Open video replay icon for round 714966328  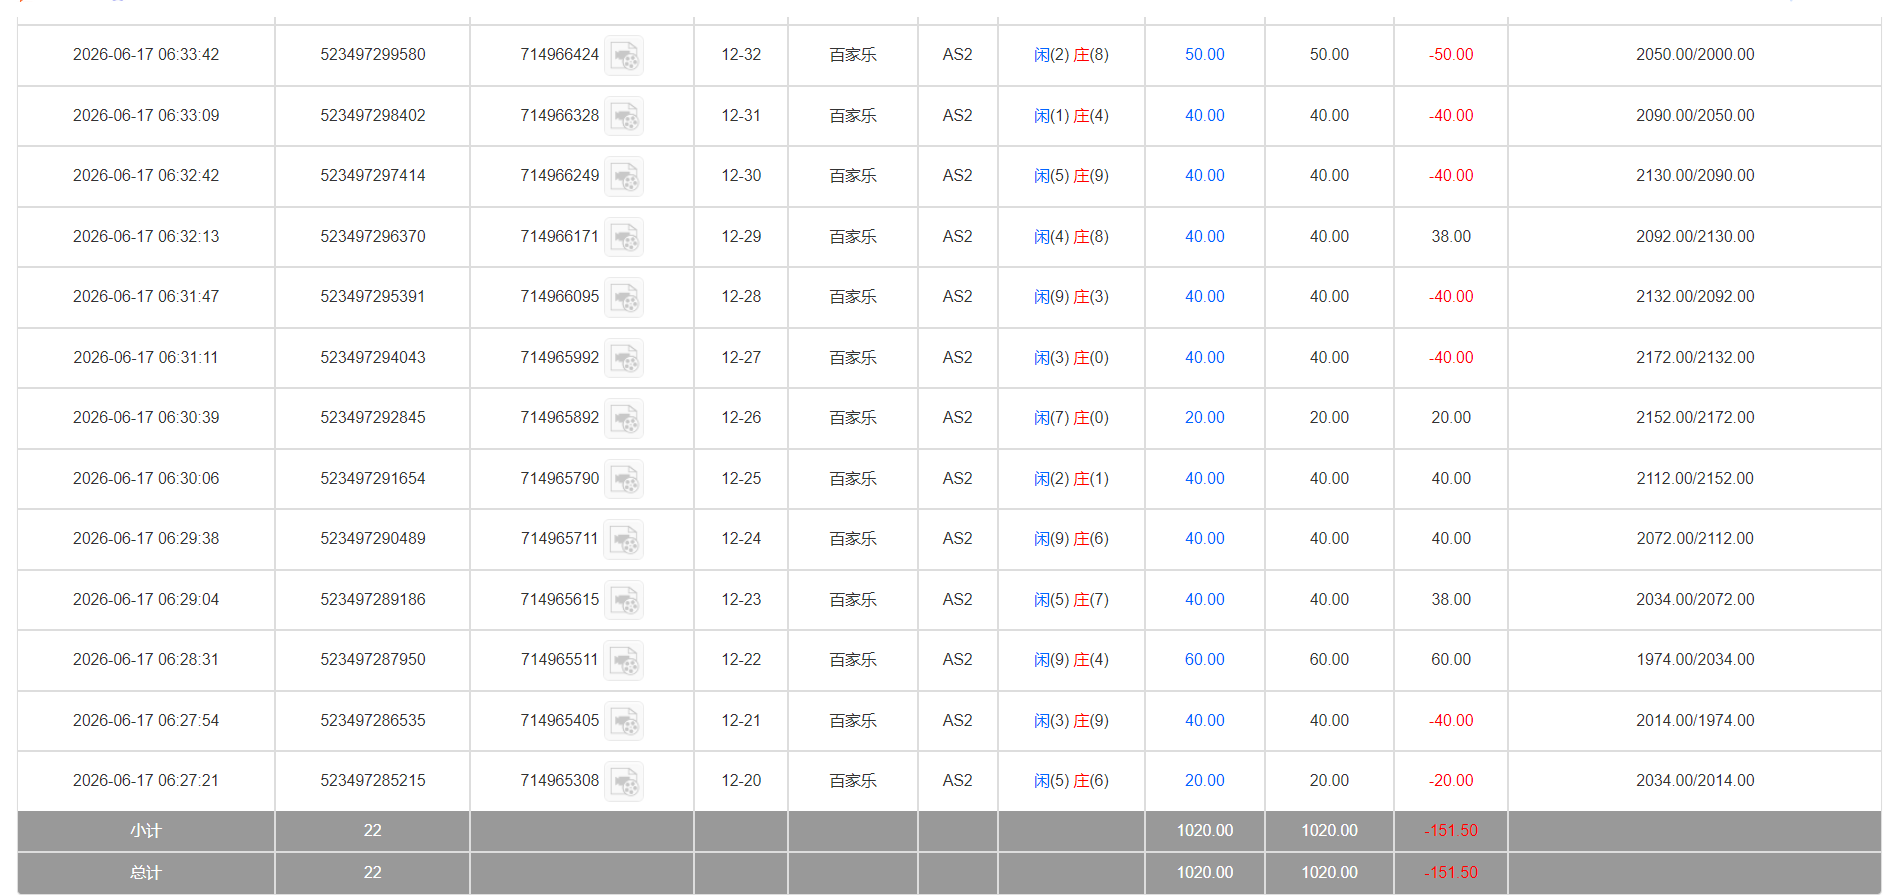coord(624,116)
